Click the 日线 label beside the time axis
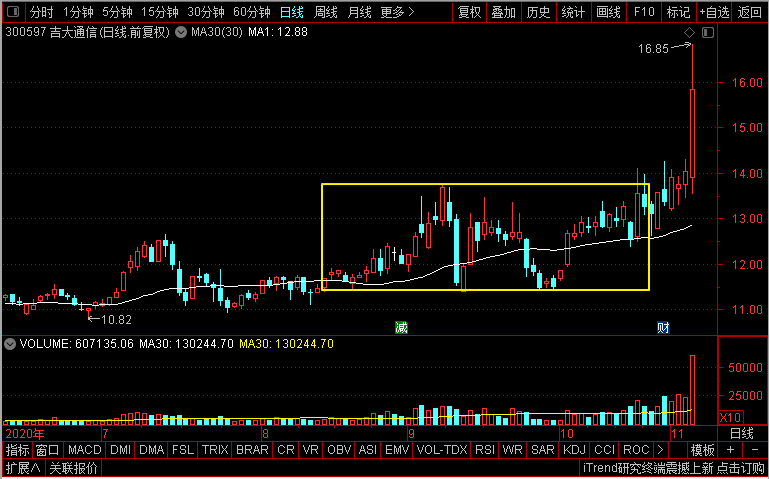 742,434
